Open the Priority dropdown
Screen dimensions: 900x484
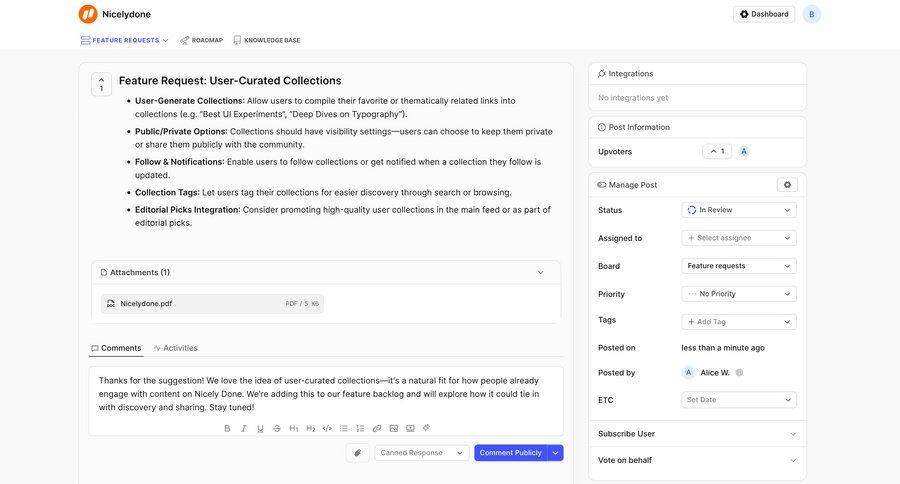point(739,294)
